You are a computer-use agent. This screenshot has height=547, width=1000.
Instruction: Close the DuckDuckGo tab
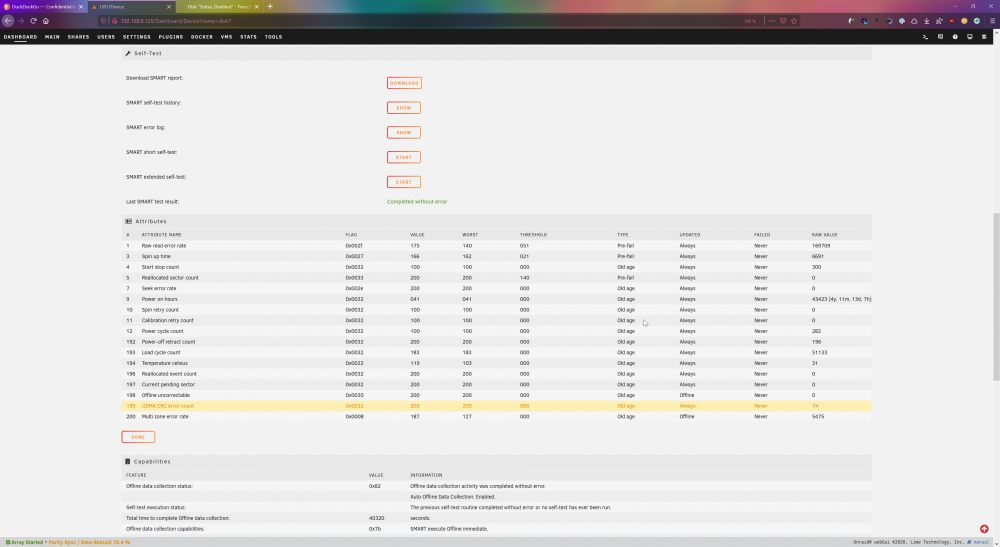pos(81,6)
